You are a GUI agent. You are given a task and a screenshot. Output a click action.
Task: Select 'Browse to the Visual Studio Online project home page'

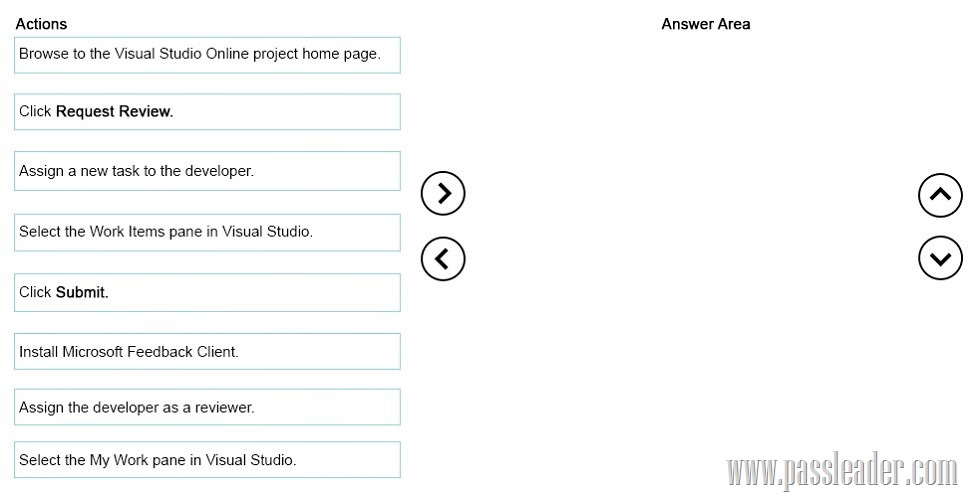207,55
